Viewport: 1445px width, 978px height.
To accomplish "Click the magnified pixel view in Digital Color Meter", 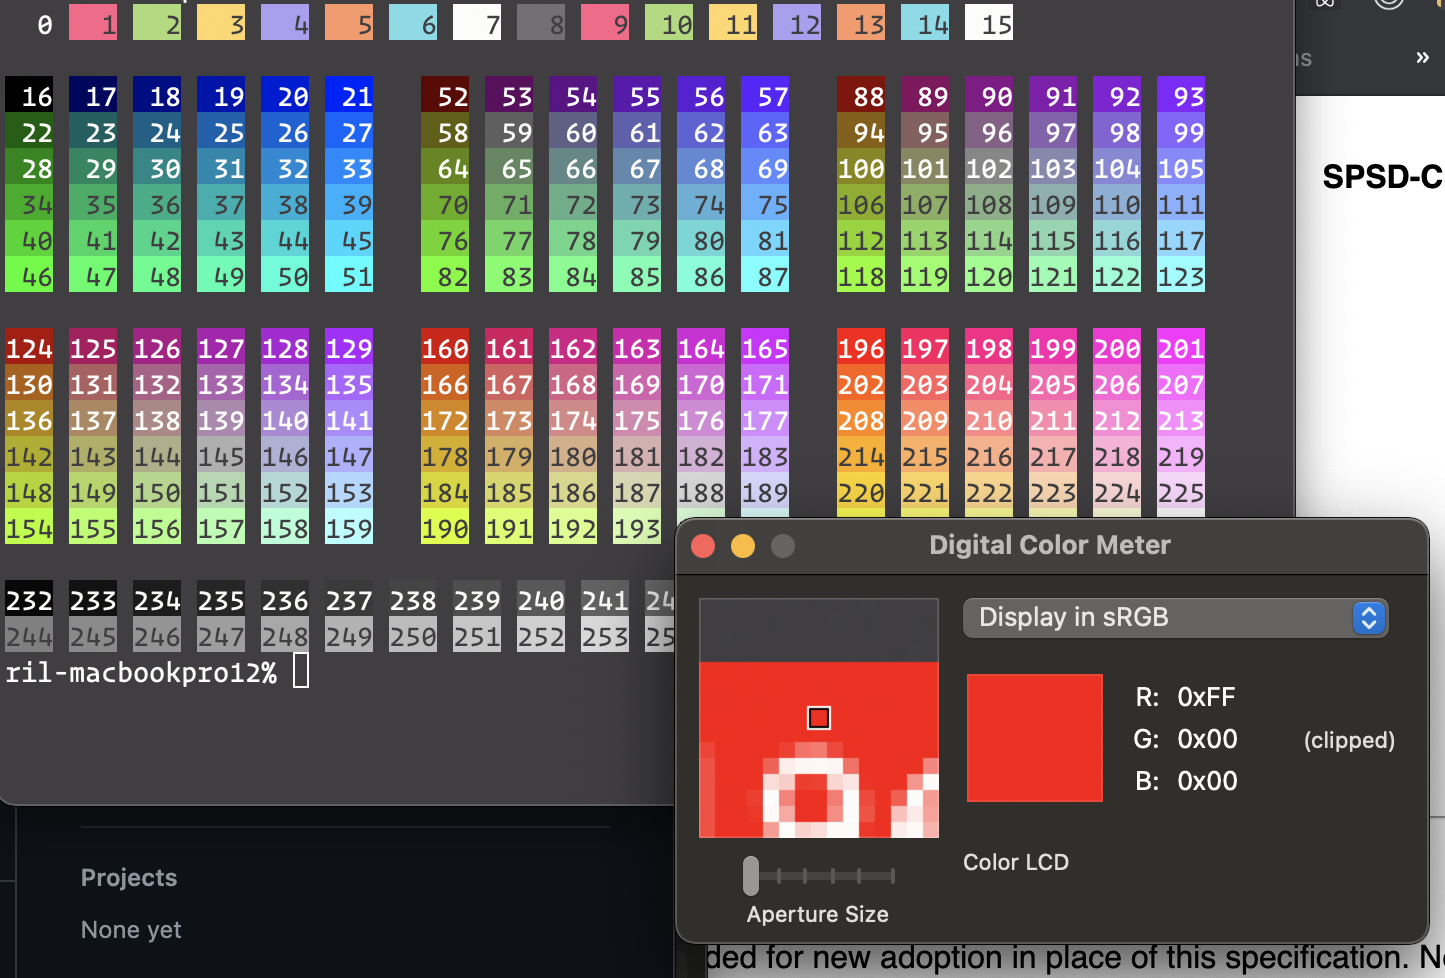I will pos(819,717).
